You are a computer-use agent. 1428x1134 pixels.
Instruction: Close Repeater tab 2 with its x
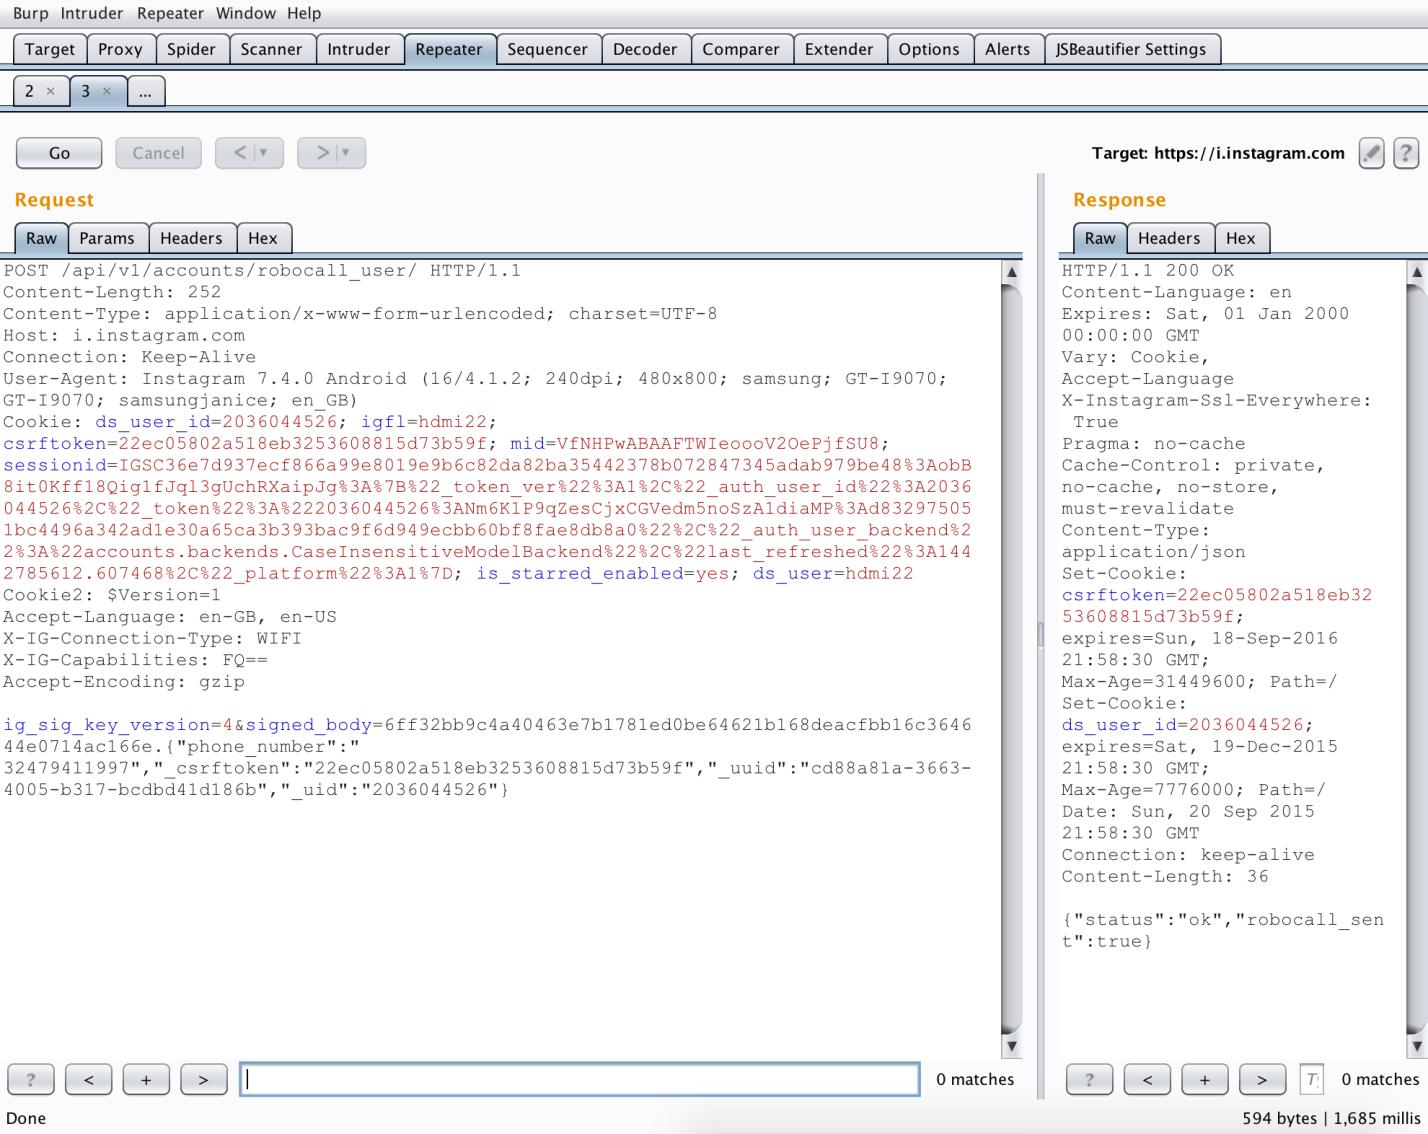51,91
